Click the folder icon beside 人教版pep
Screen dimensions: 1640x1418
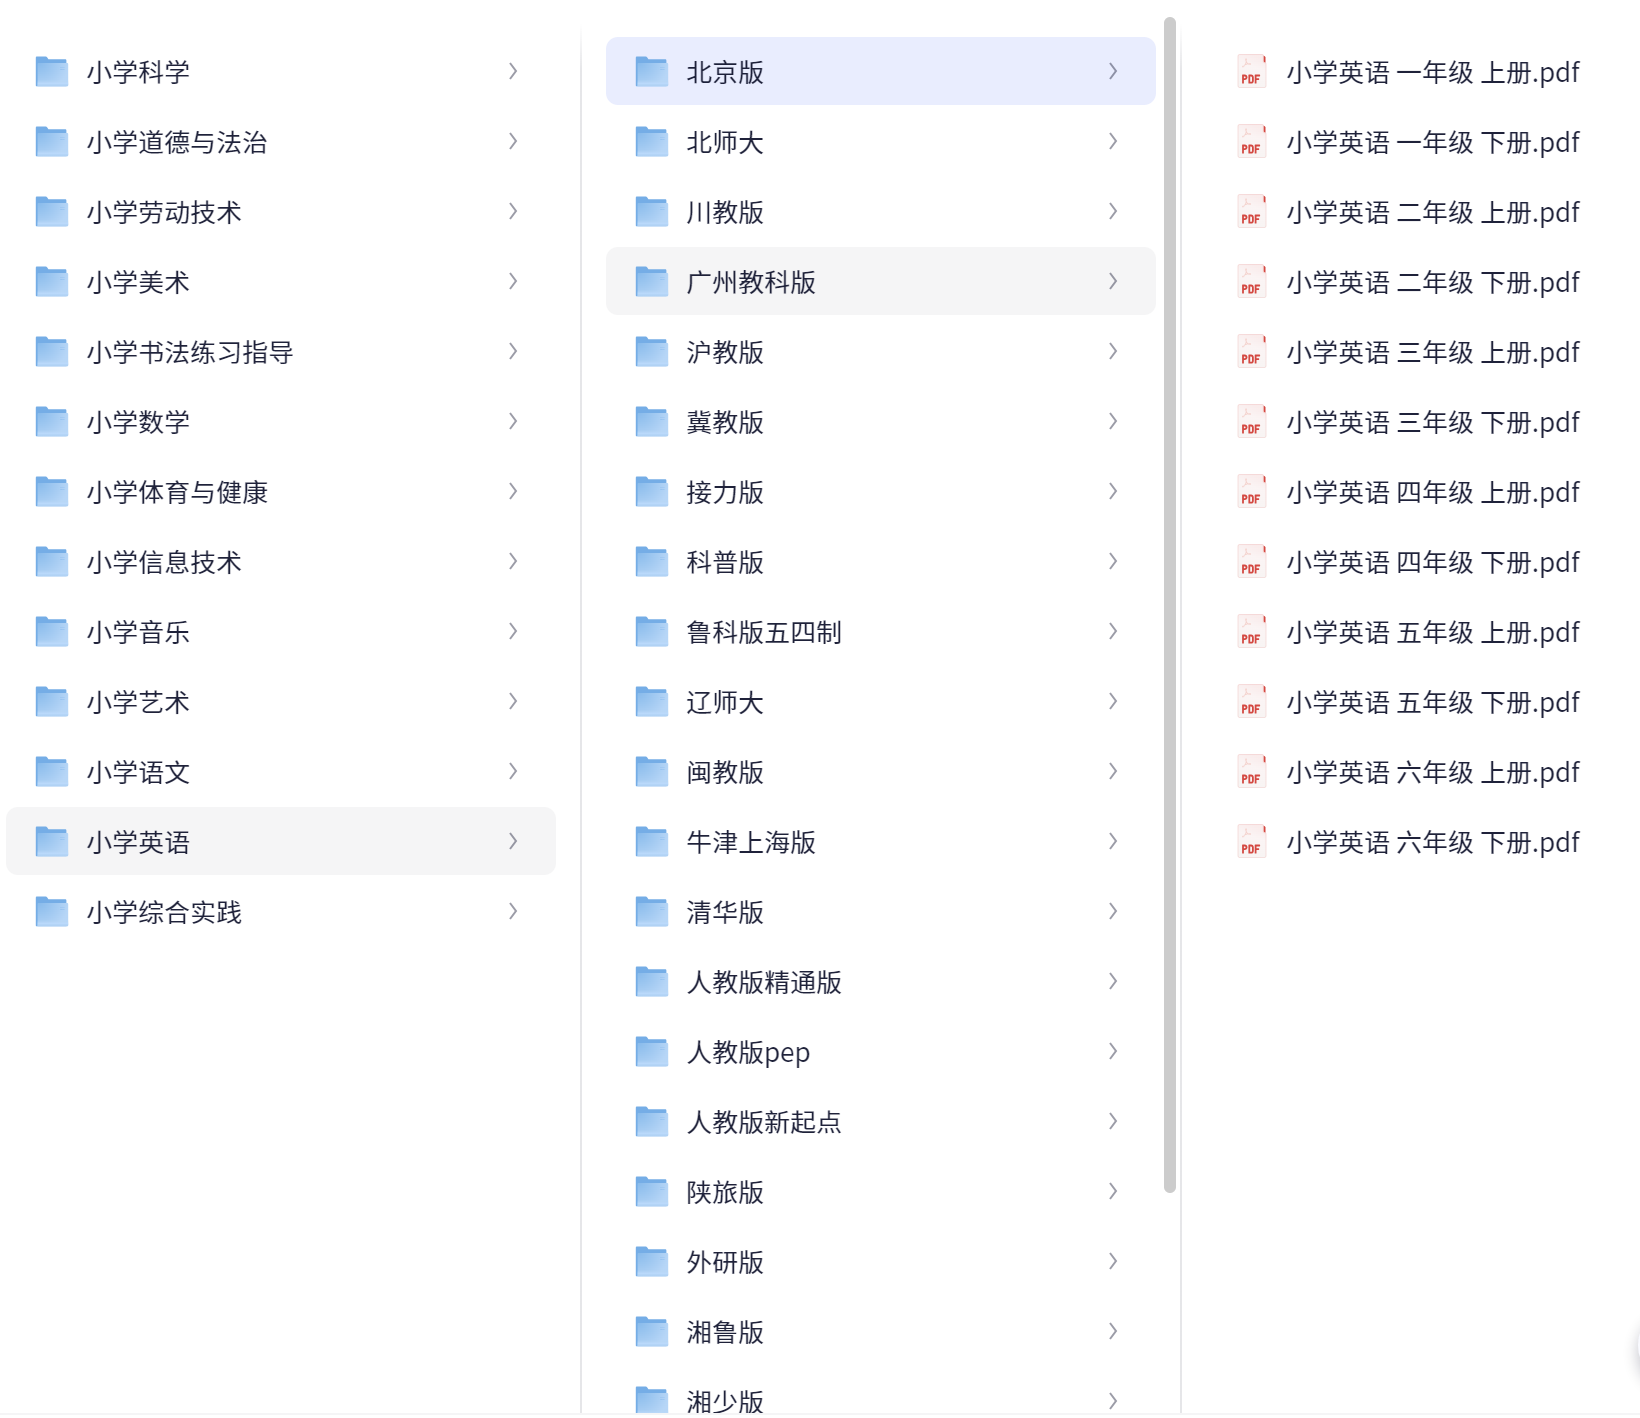tap(652, 1052)
